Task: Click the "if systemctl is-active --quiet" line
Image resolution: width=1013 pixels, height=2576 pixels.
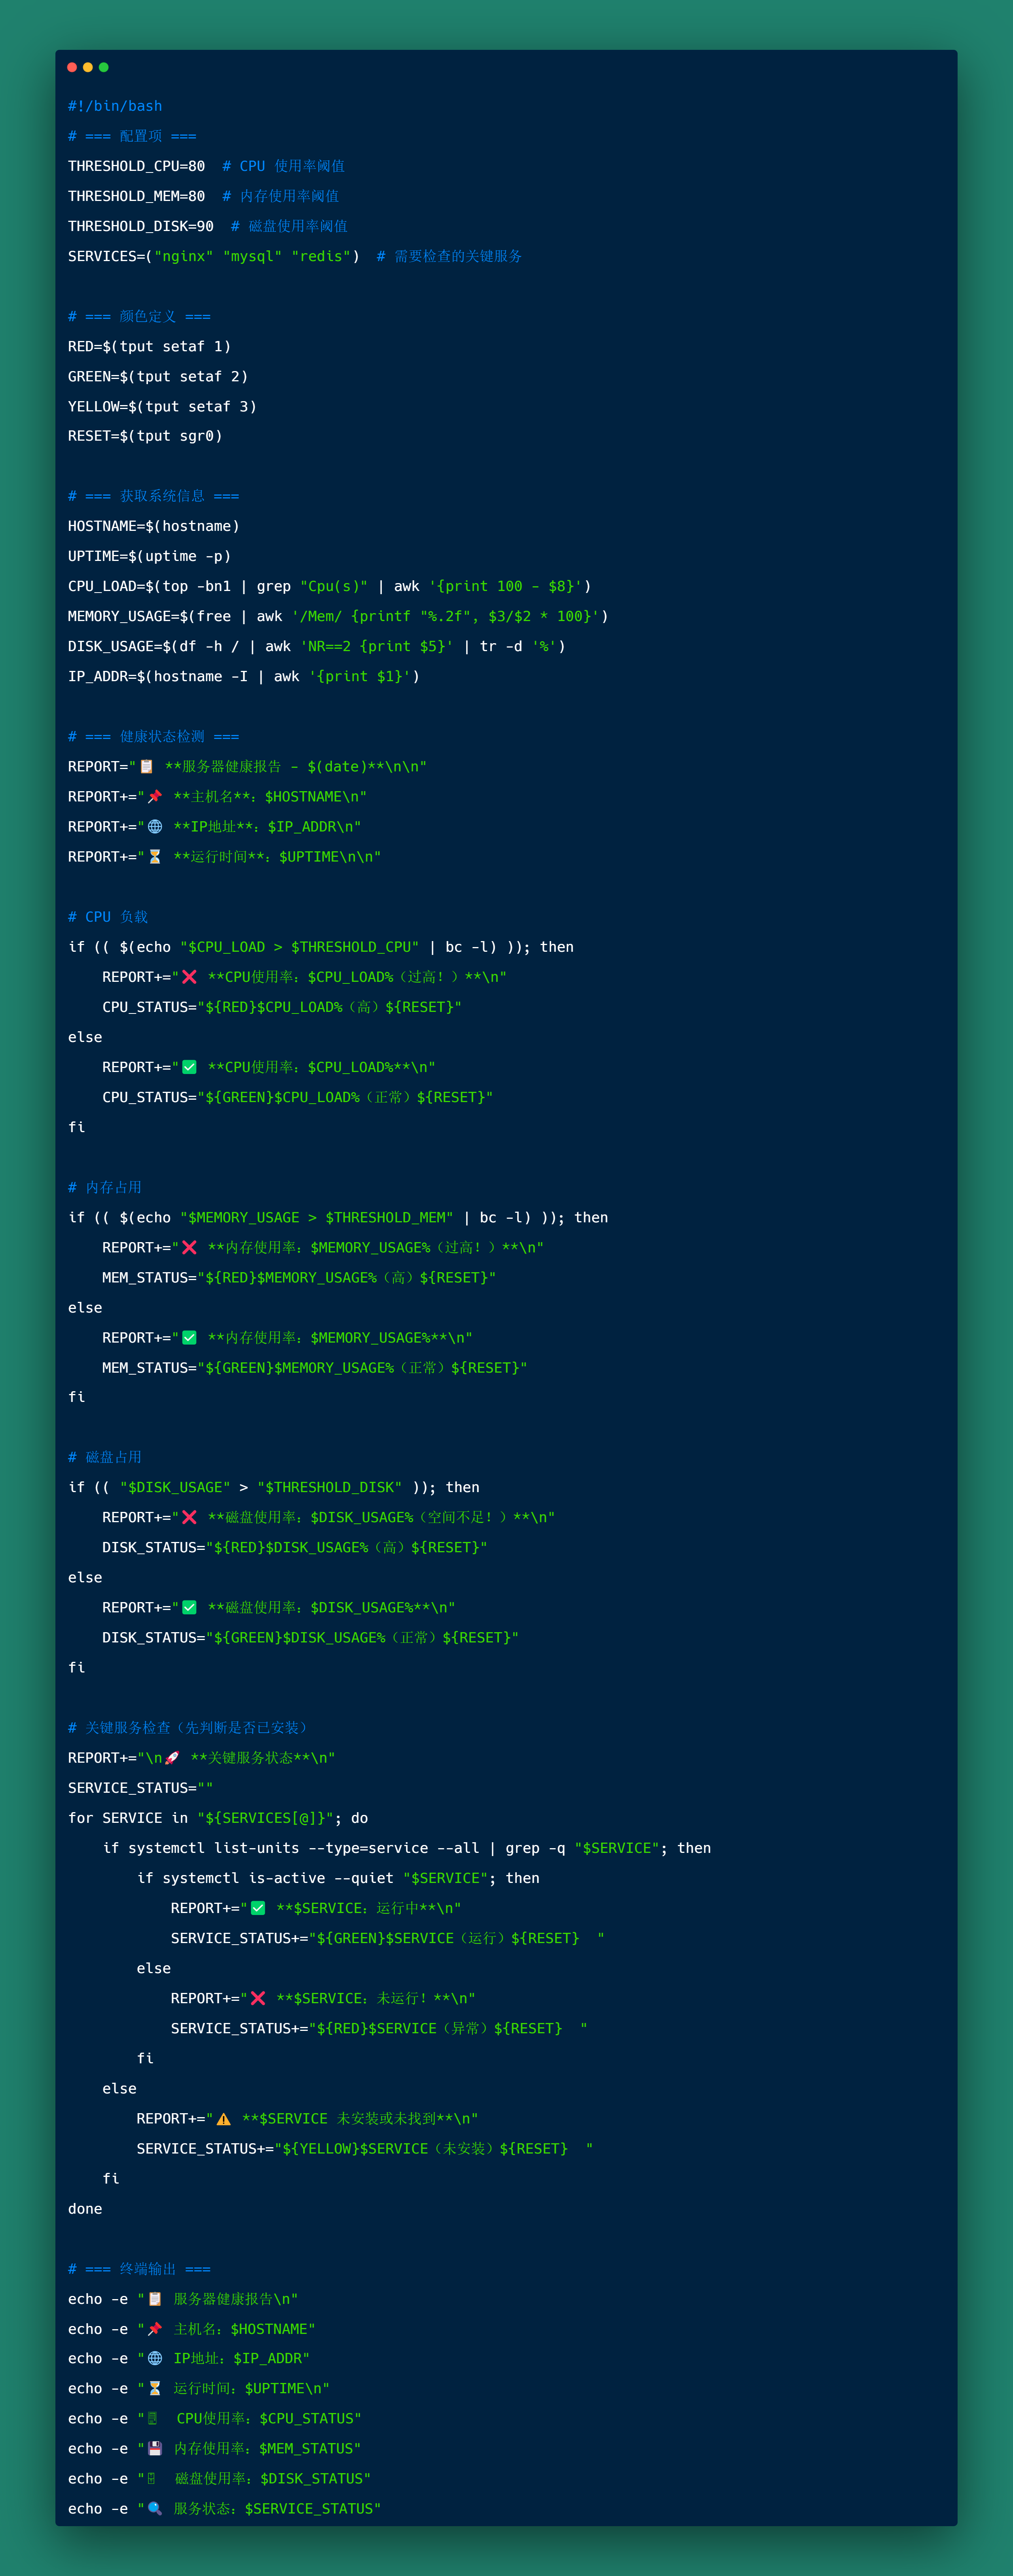Action: click(x=338, y=1877)
